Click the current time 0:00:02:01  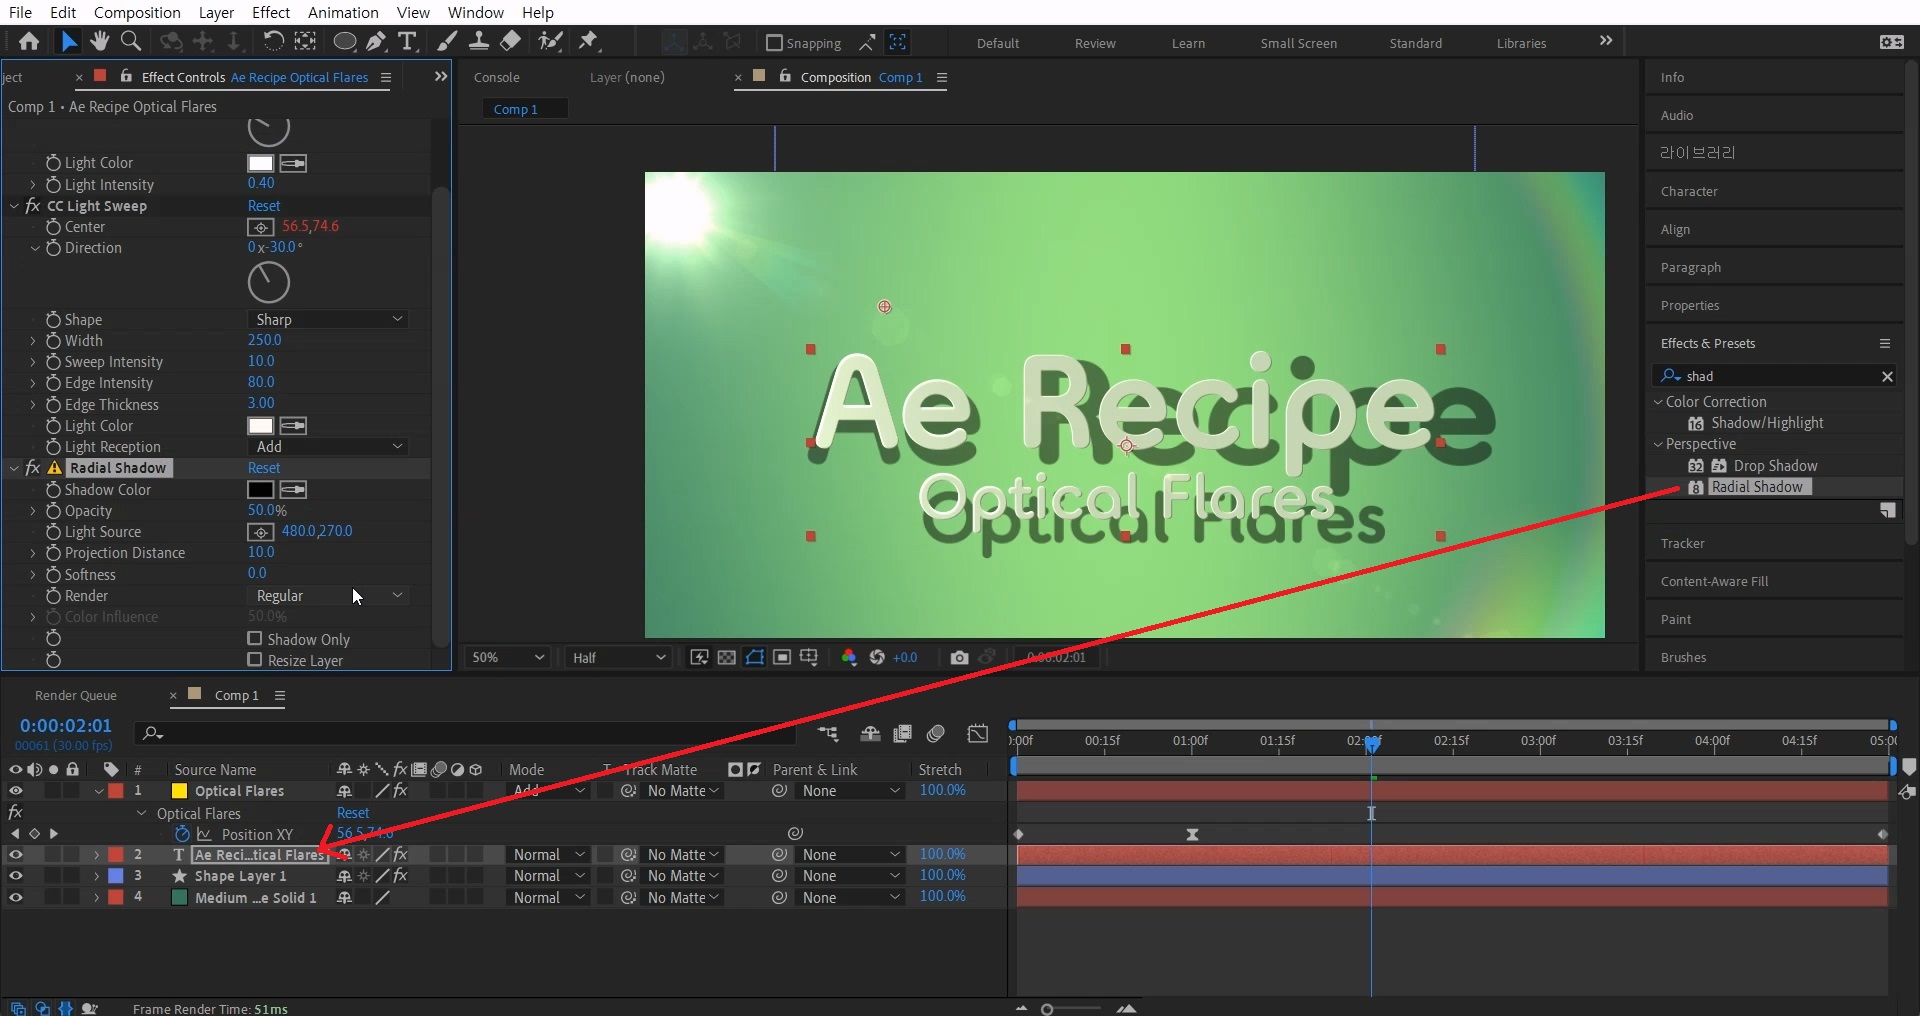click(66, 726)
